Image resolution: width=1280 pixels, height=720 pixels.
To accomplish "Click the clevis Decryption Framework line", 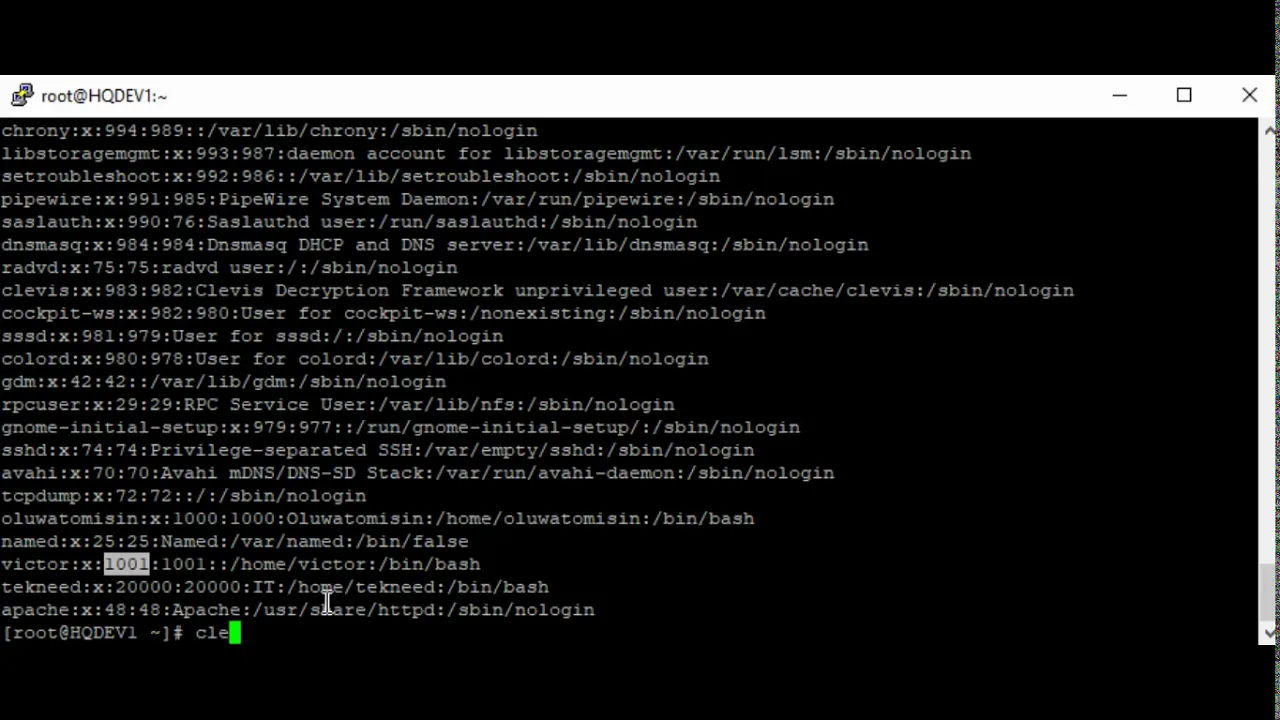I will pyautogui.click(x=538, y=291).
